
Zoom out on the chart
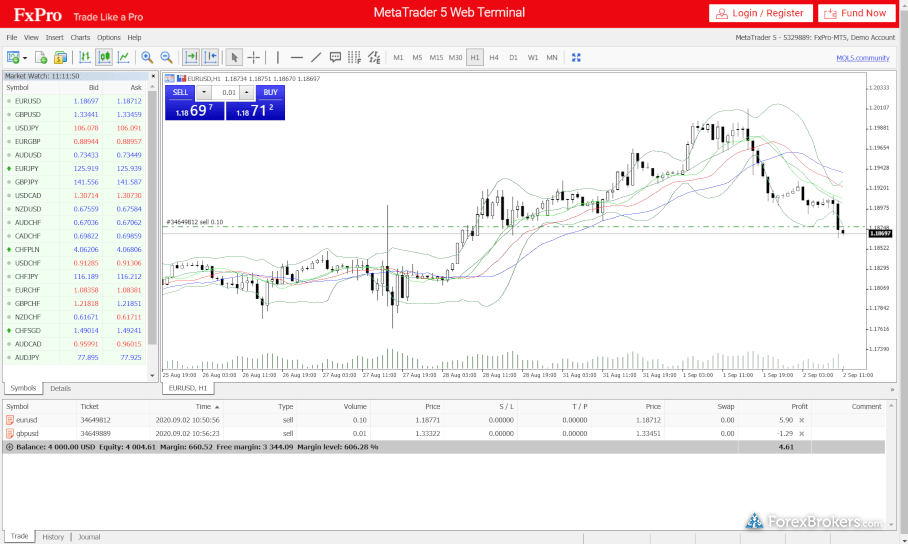click(x=166, y=57)
